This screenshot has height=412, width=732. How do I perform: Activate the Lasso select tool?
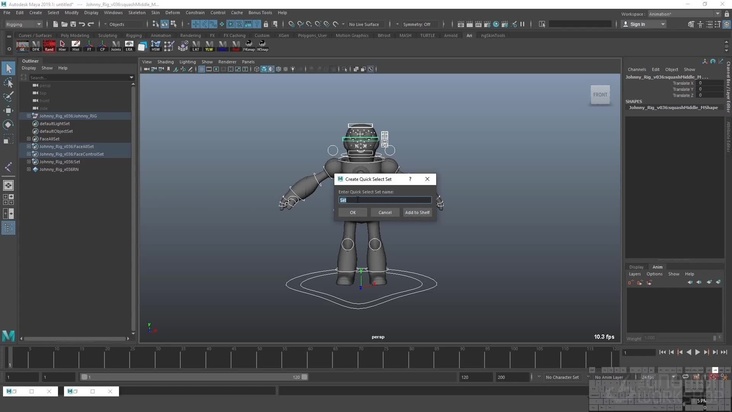(x=8, y=83)
